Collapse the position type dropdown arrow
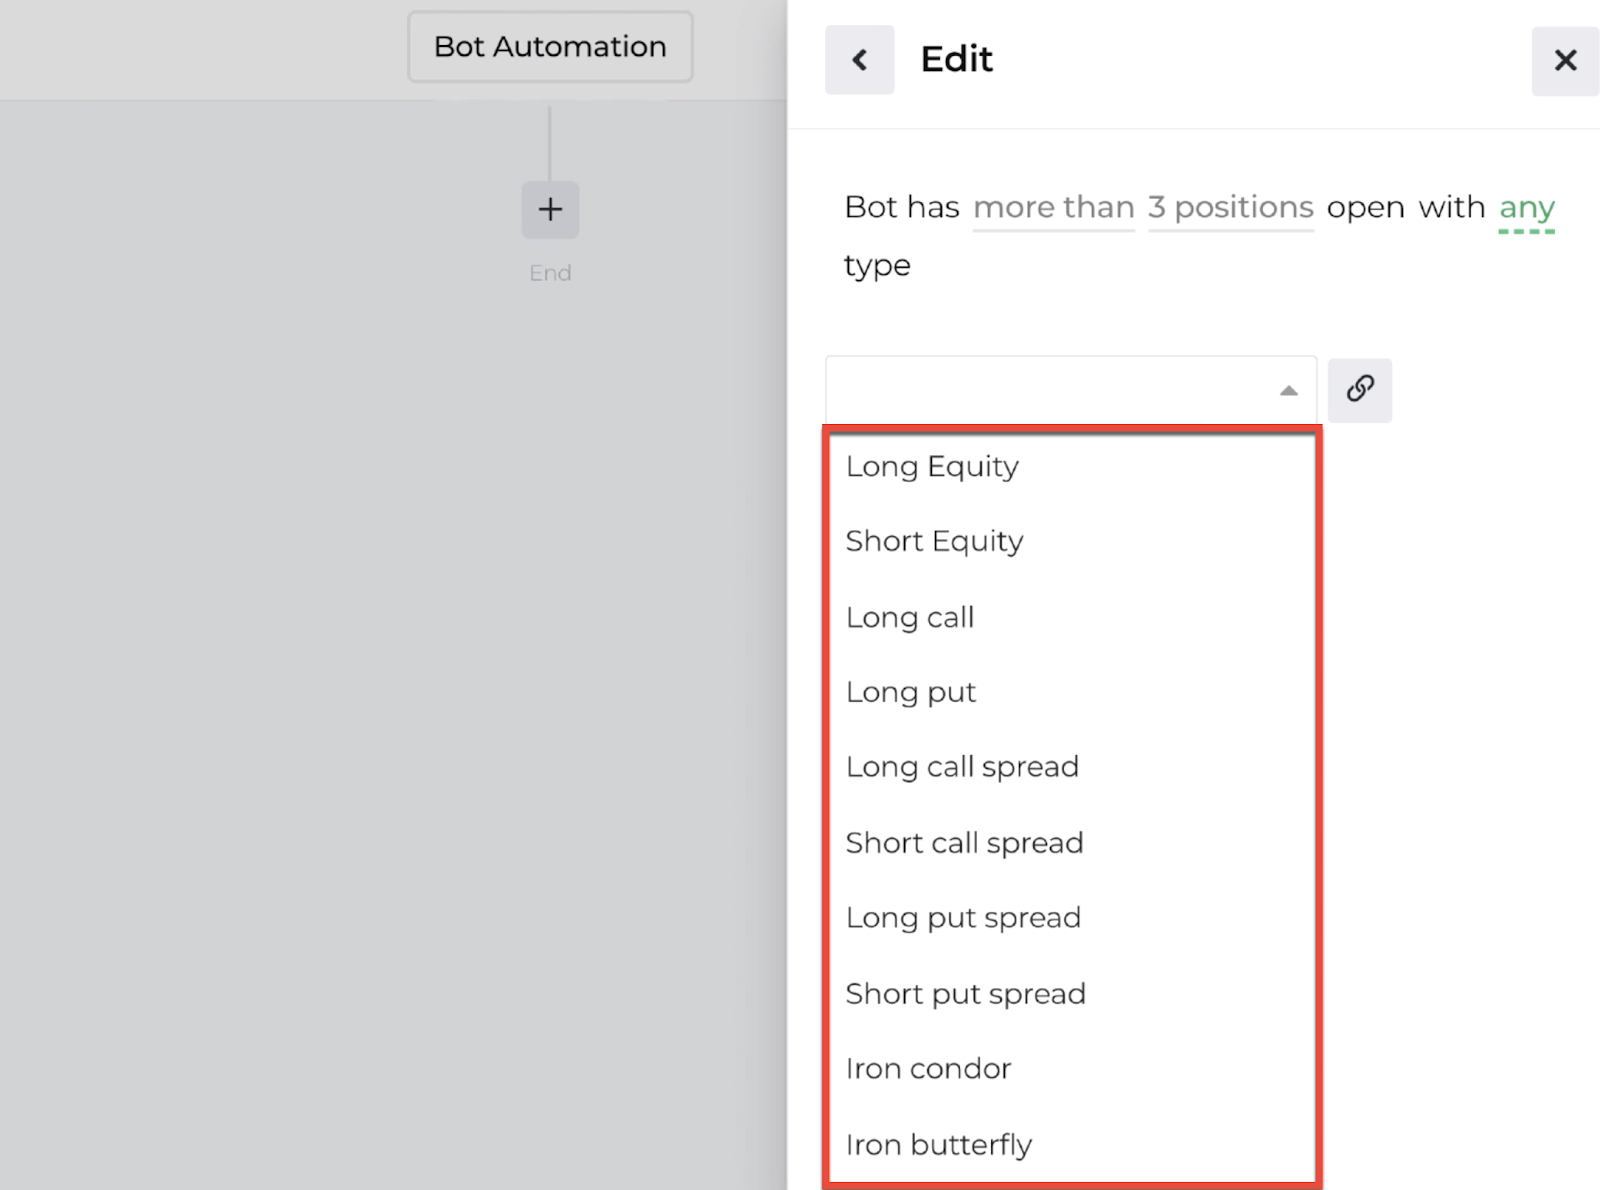This screenshot has width=1600, height=1190. click(x=1288, y=391)
